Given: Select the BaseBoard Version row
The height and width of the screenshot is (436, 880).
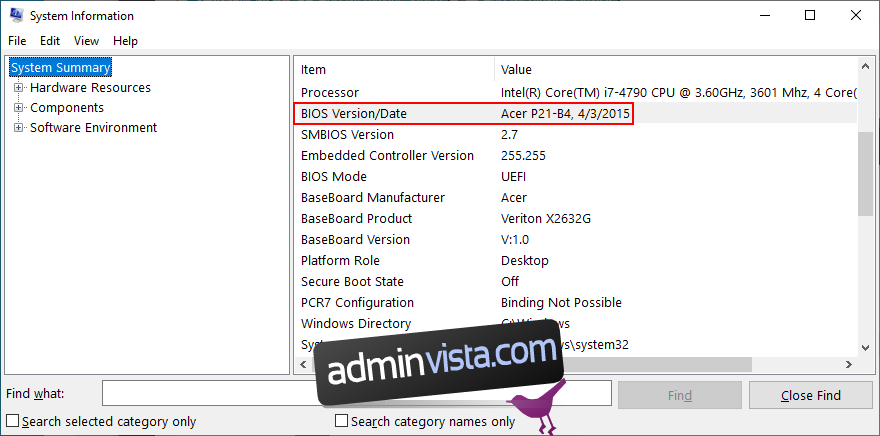Looking at the screenshot, I should pos(576,240).
